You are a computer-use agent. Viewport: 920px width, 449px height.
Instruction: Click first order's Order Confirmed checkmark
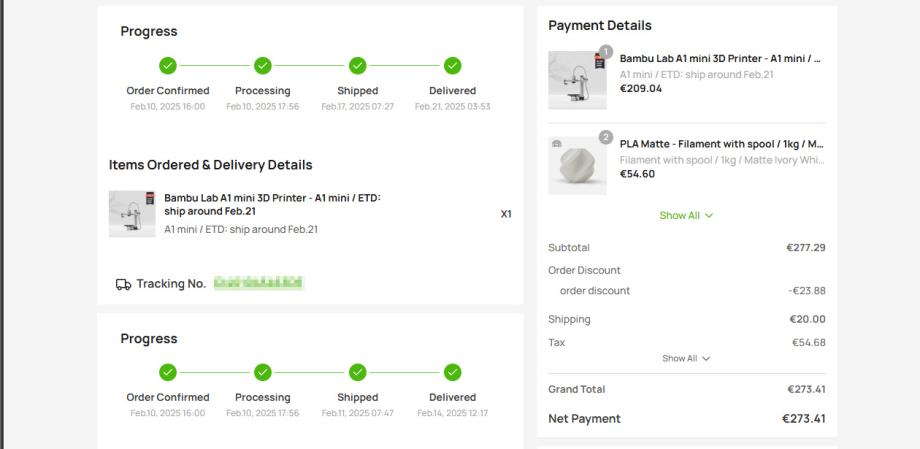point(168,66)
